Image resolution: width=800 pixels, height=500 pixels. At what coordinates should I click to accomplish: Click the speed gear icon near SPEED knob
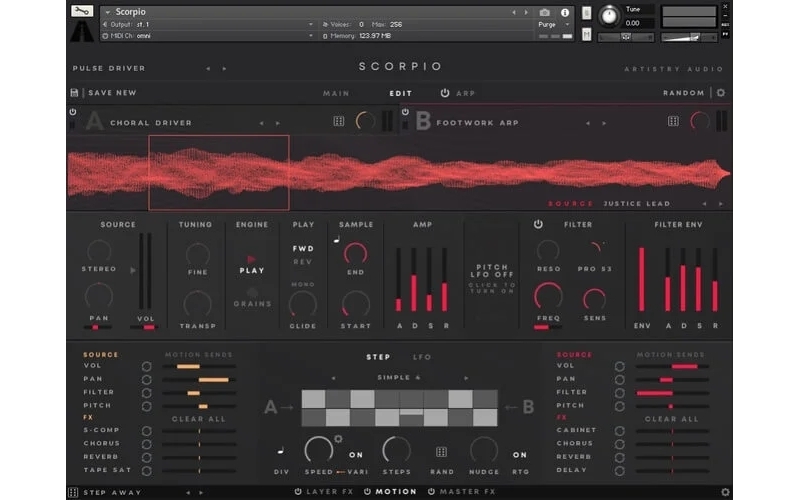click(338, 439)
